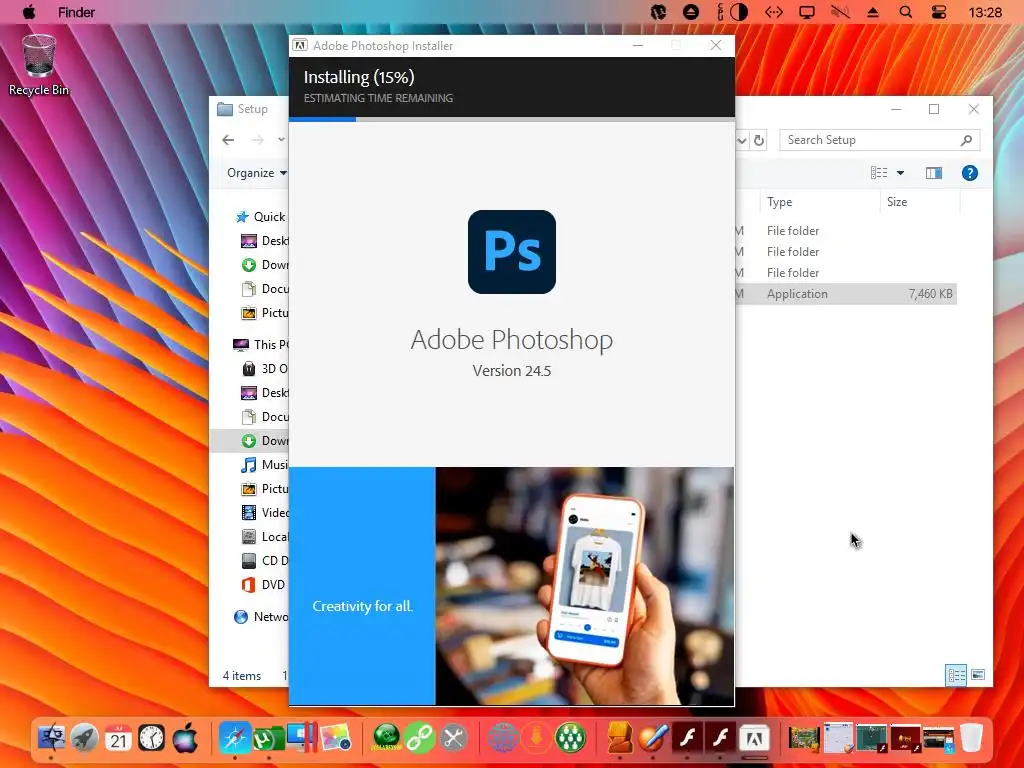Click the first File folder row type cell

click(793, 231)
